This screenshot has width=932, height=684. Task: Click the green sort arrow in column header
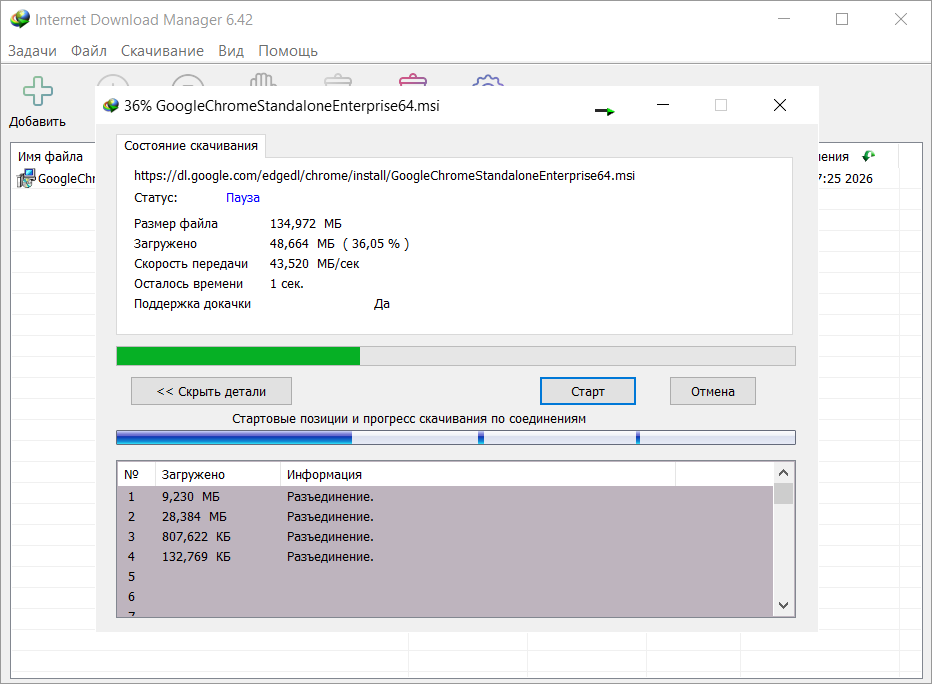(869, 156)
